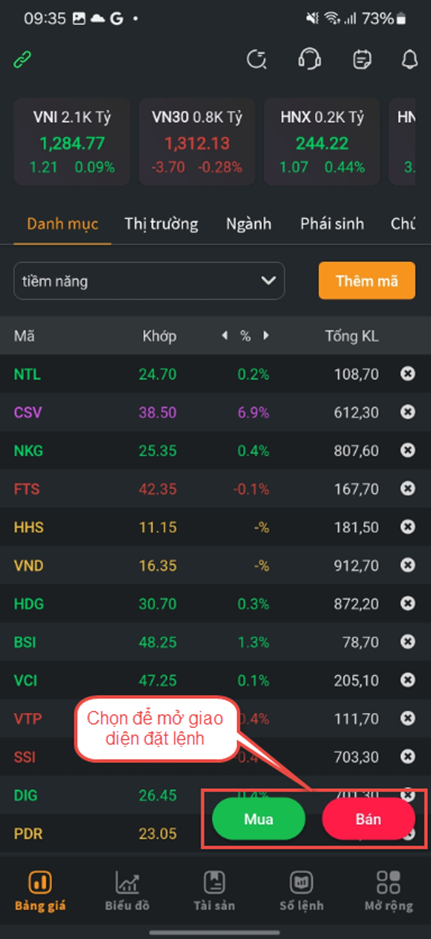The image size is (431, 939).
Task: Open the stock search icon
Action: [257, 60]
